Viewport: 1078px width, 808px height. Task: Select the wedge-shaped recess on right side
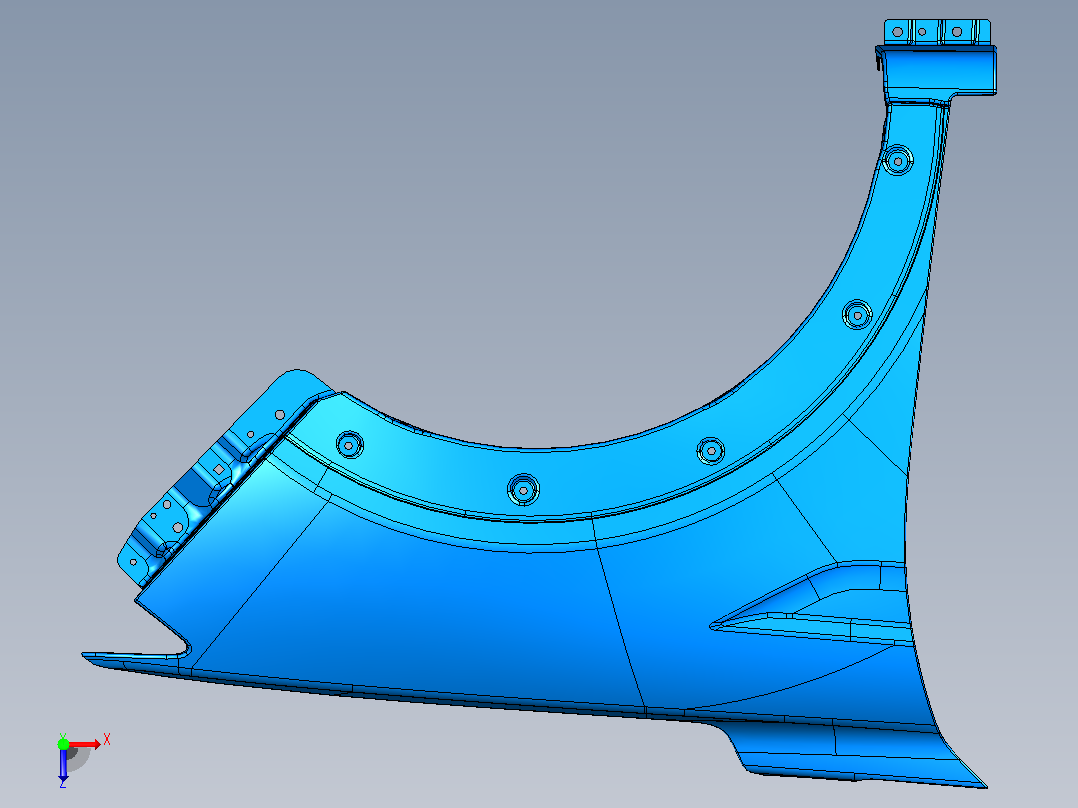(811, 604)
